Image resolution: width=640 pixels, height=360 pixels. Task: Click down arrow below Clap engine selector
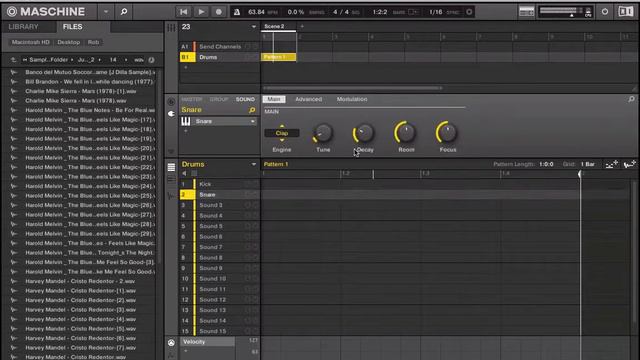[282, 140]
